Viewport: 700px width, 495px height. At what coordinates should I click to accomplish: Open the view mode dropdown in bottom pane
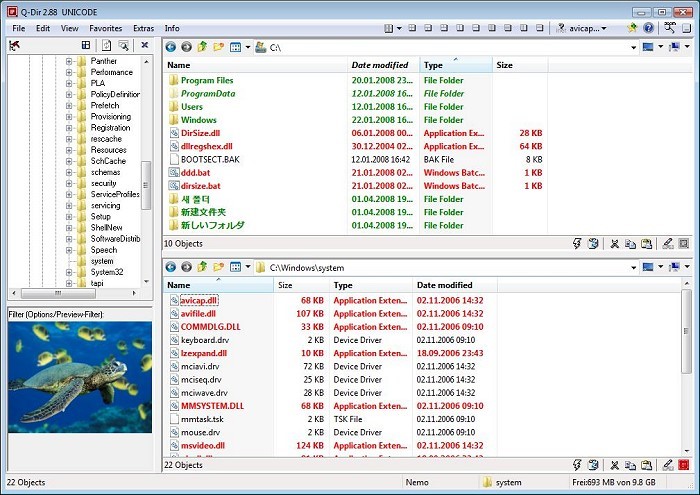pos(247,267)
